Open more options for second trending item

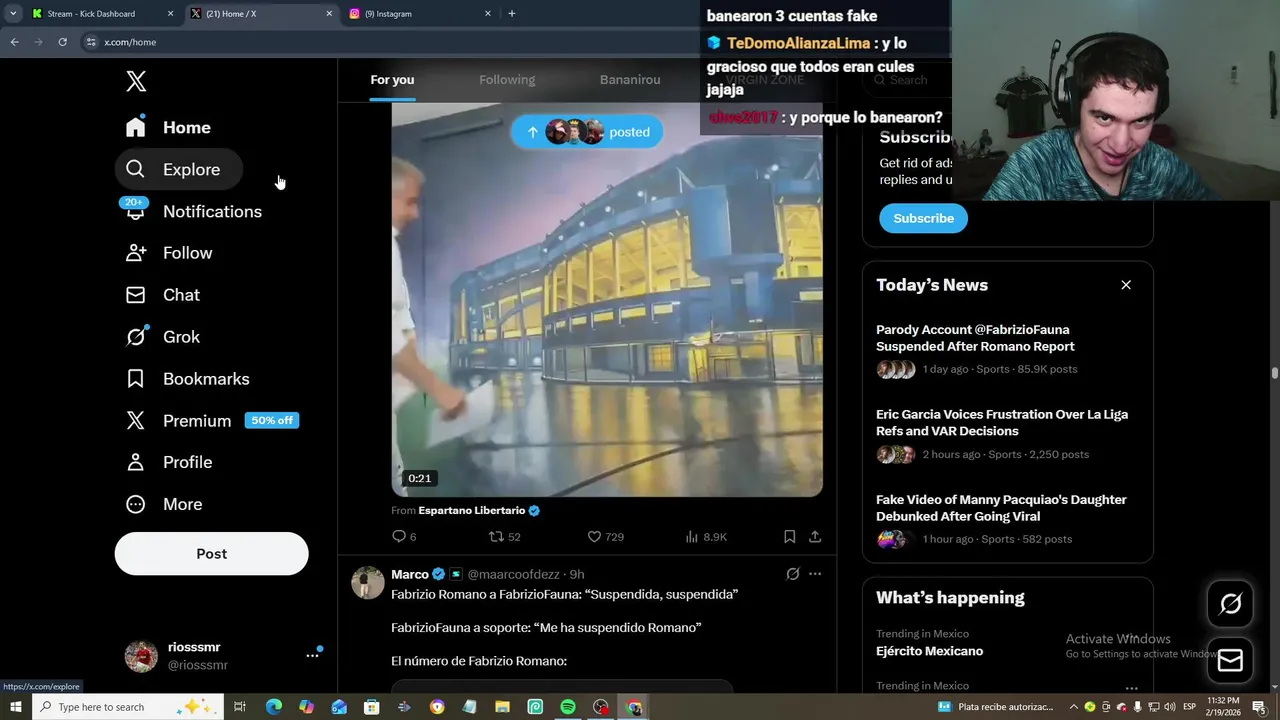[1131, 688]
